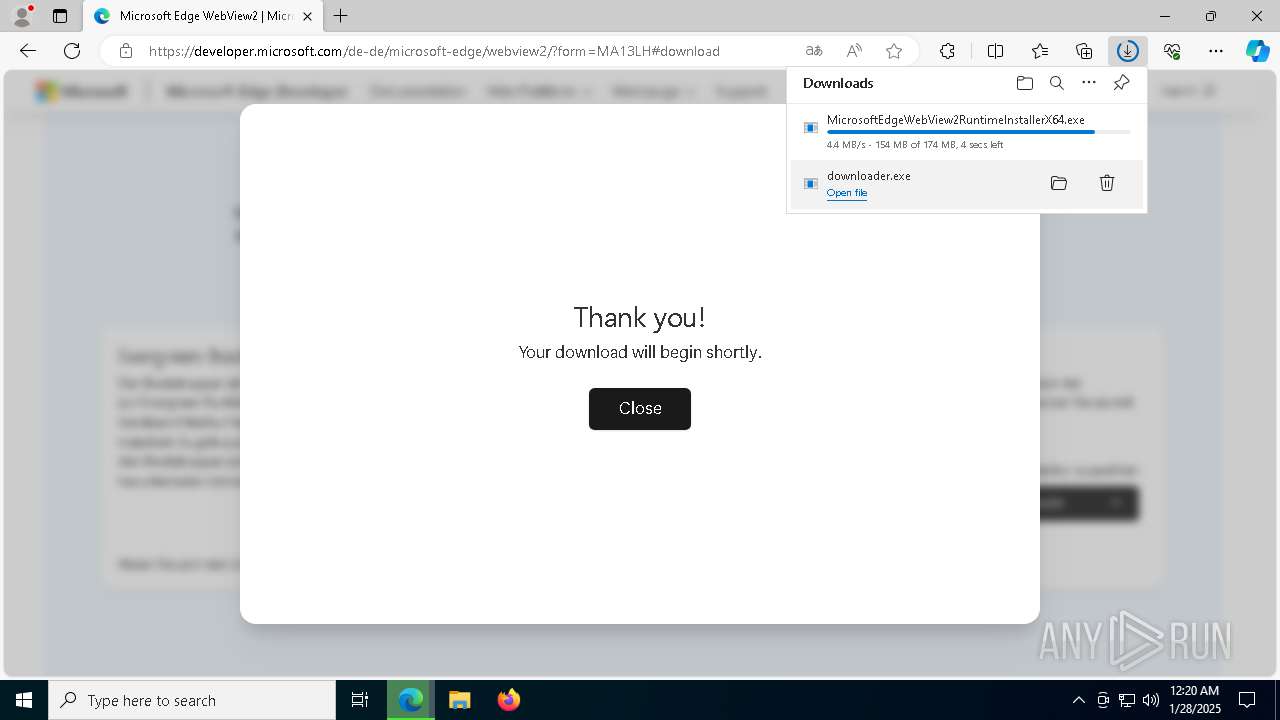Close the Thank you dialog
1280x720 pixels.
click(x=640, y=409)
